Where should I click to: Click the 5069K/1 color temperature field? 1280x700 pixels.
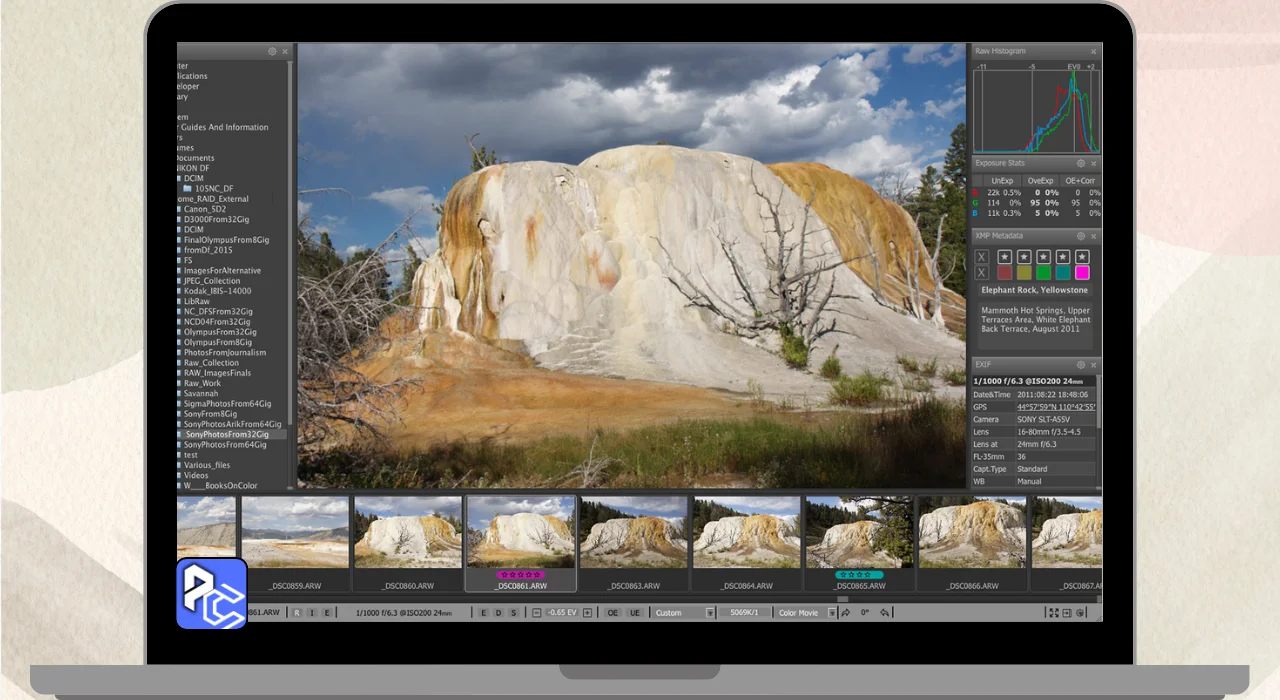pos(744,613)
